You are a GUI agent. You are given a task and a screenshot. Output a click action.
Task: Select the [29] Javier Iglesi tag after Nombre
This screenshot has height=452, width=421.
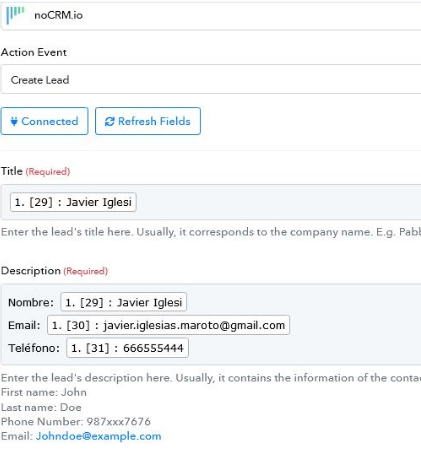(x=124, y=302)
